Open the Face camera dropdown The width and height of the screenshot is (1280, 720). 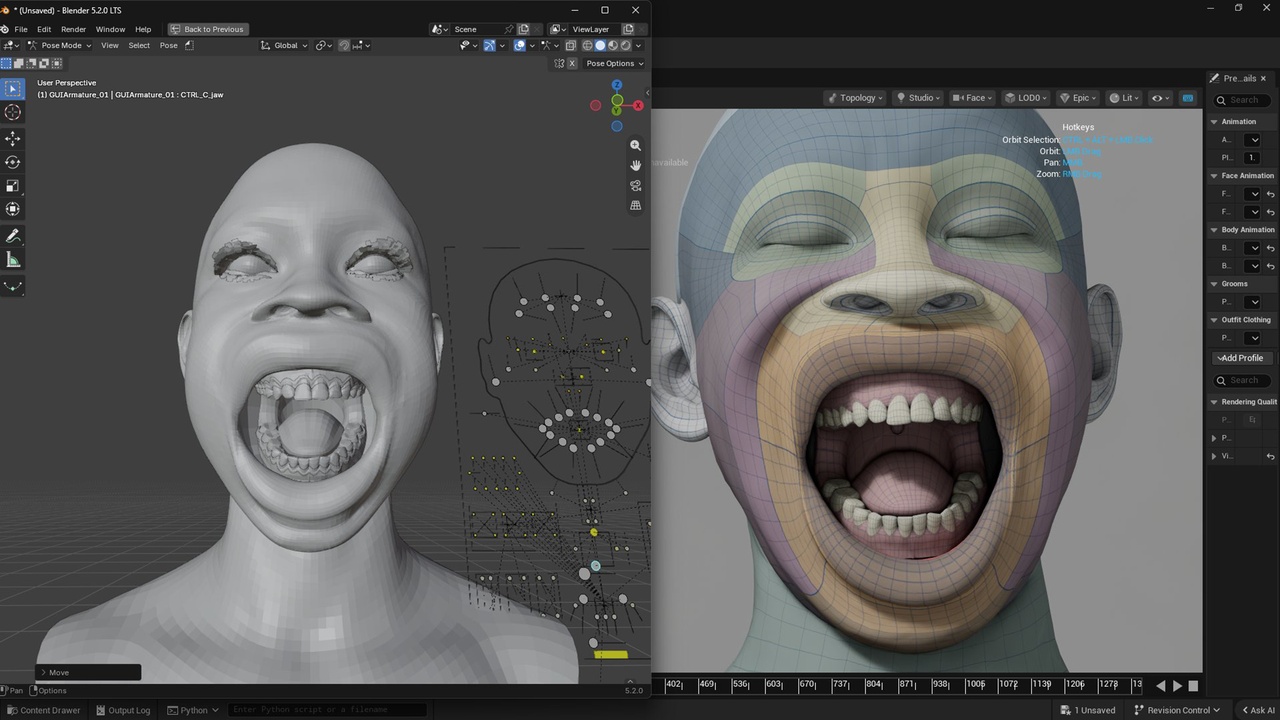tap(974, 98)
